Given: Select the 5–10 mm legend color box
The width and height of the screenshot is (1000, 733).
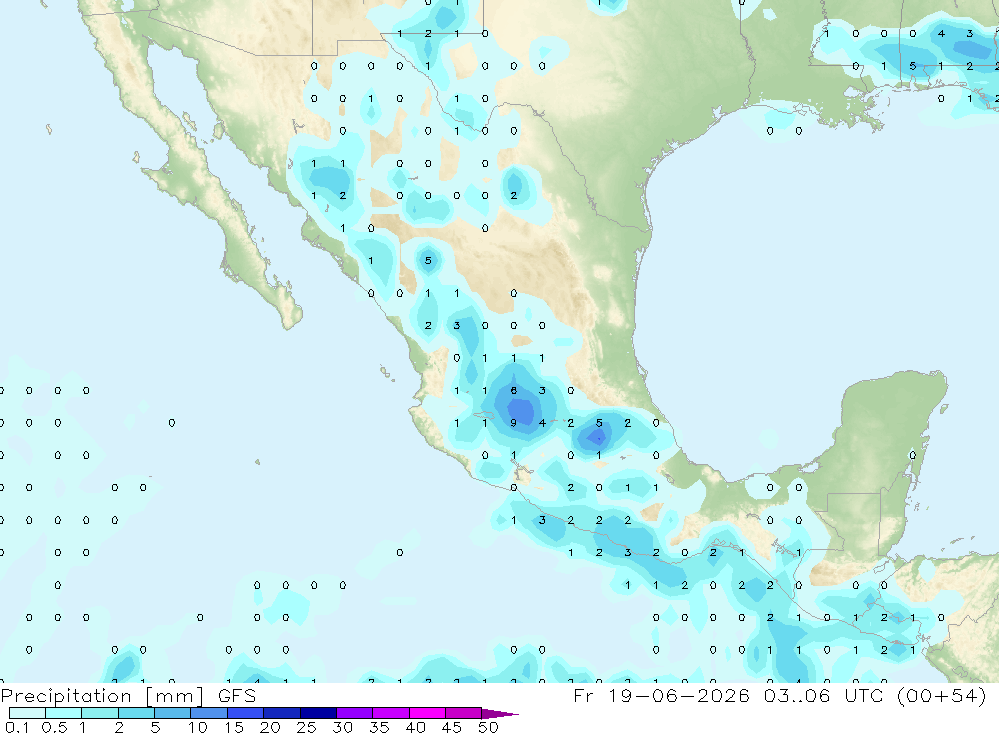Looking at the screenshot, I should pos(173,713).
